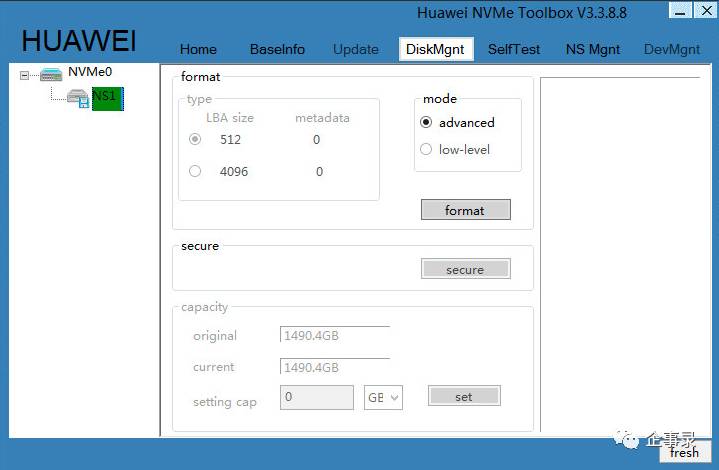Click the fresh button
This screenshot has width=719, height=470.
coord(685,452)
